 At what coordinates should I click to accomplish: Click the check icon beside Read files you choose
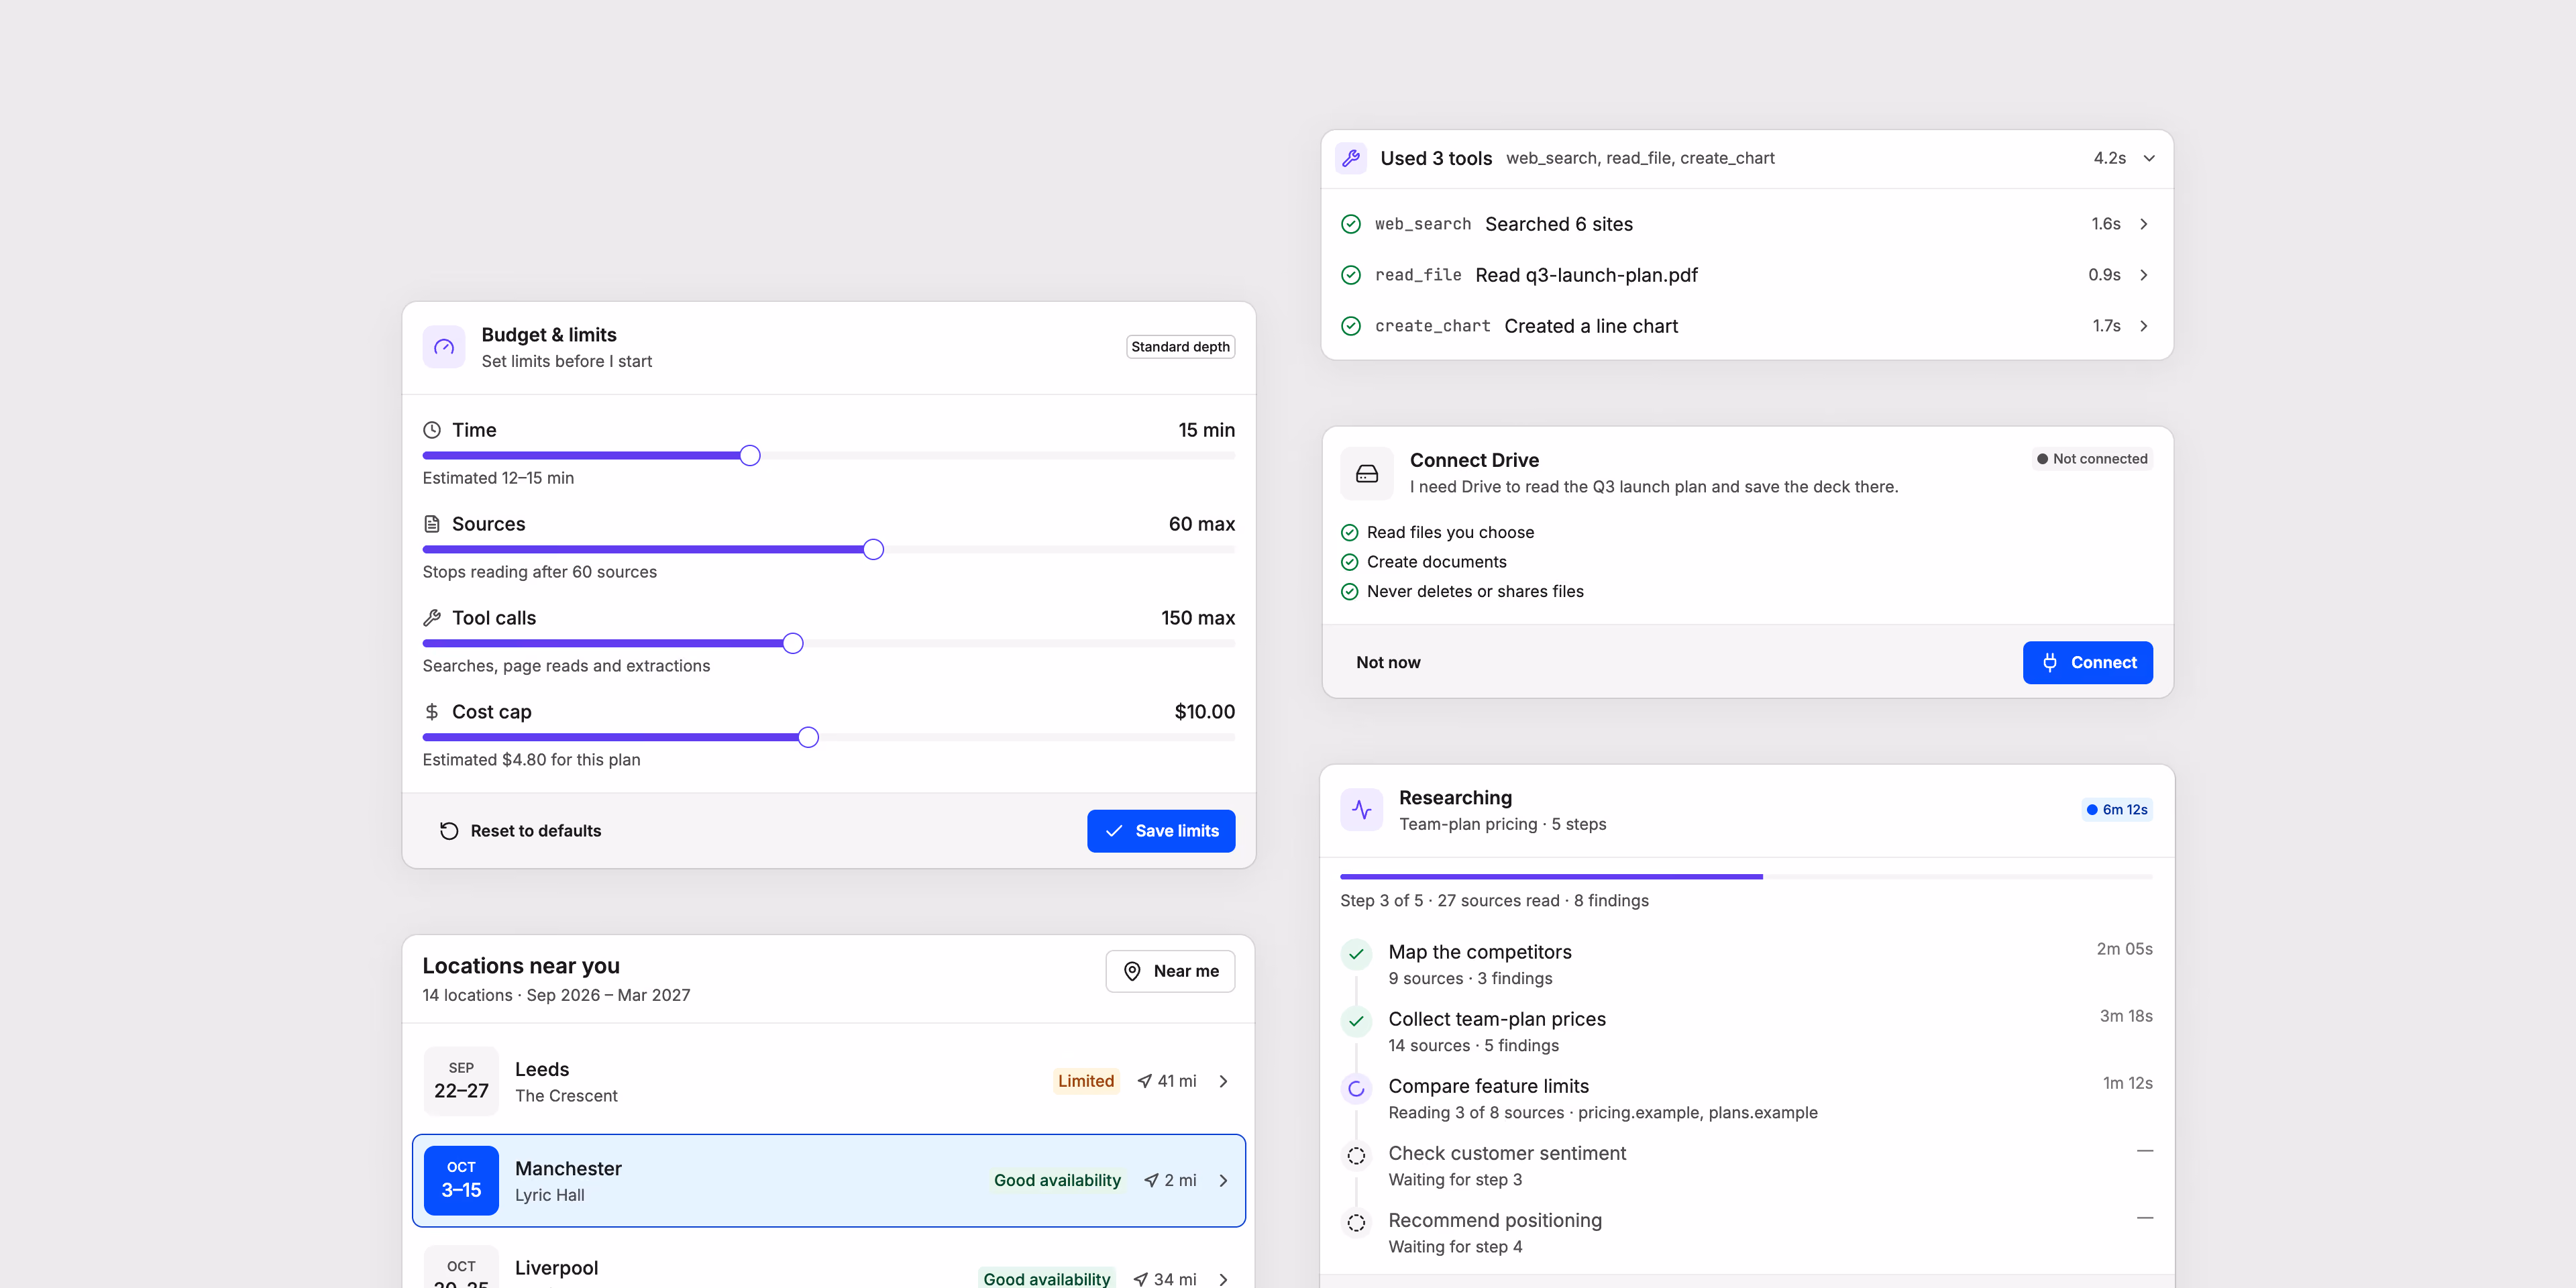point(1350,533)
